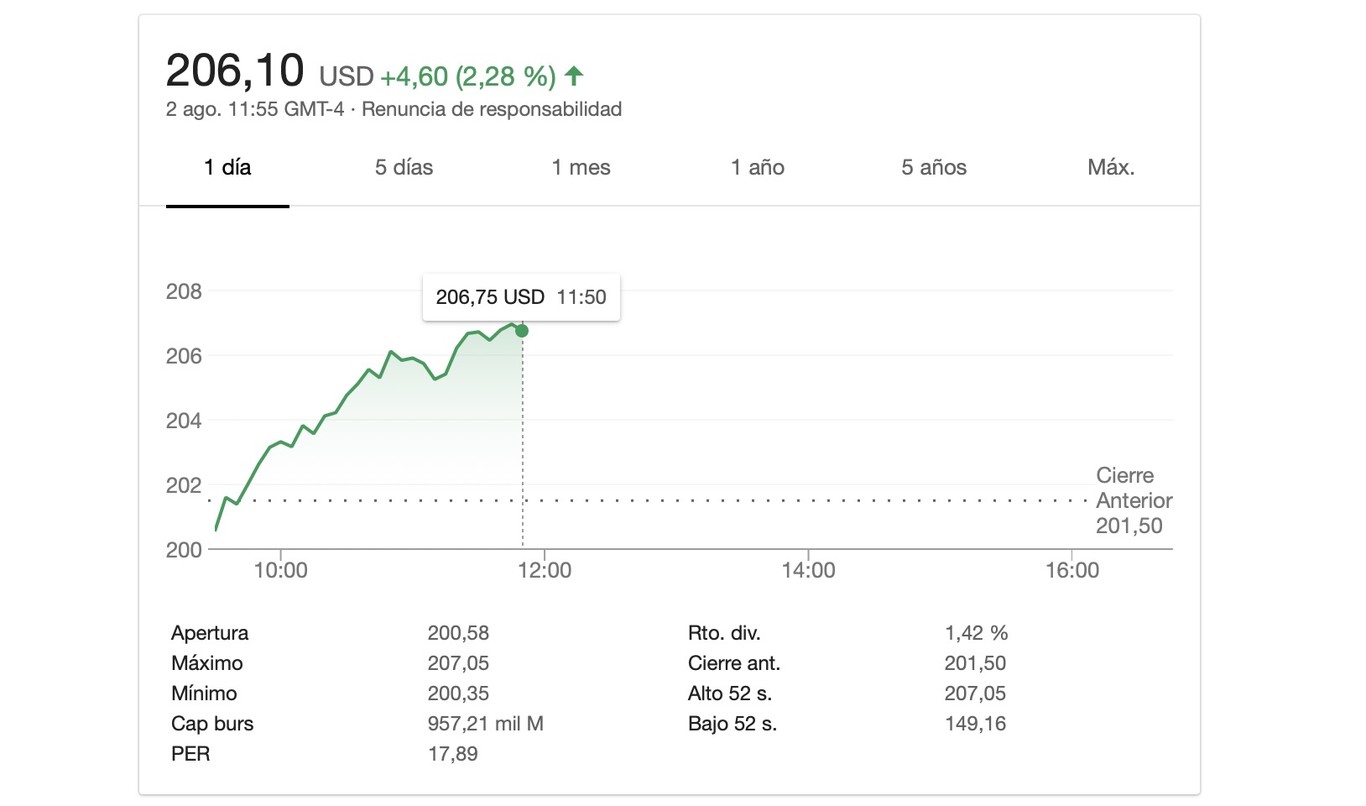Switch to the 5 días tab
Viewport: 1366px width, 806px height.
tap(404, 168)
